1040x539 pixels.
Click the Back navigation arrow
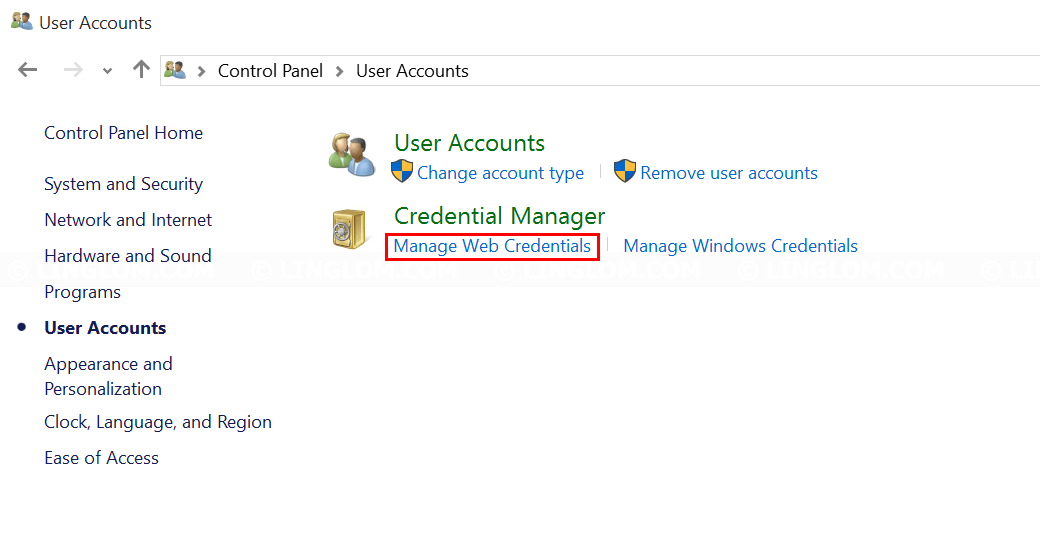pyautogui.click(x=27, y=70)
